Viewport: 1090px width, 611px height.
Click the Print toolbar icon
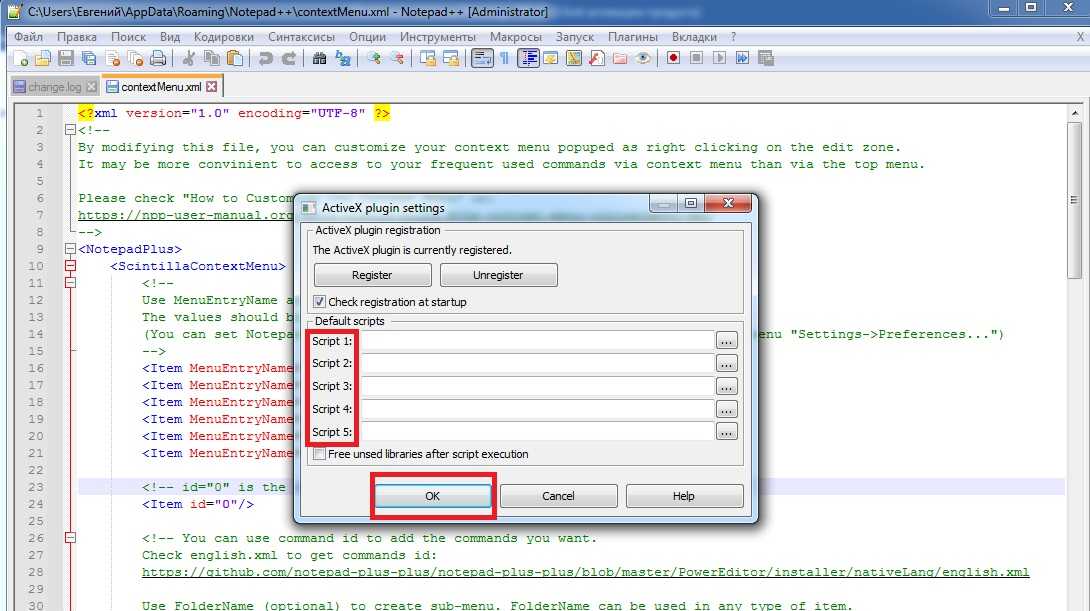tap(158, 59)
